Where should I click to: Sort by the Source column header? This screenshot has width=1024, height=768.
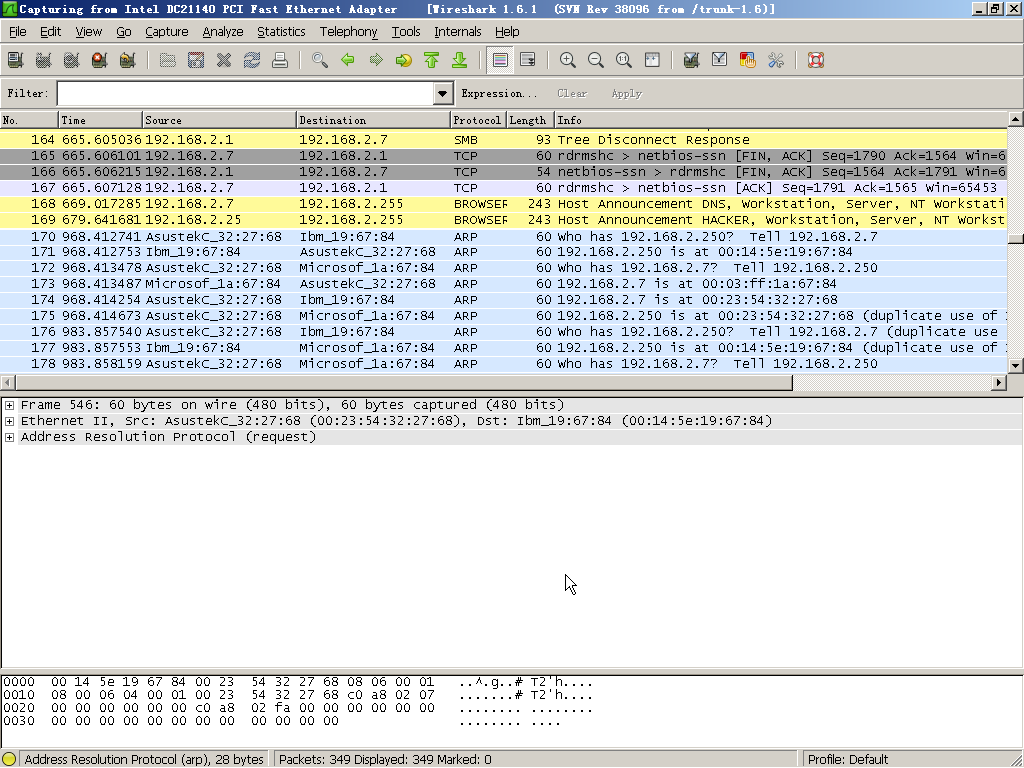[219, 120]
